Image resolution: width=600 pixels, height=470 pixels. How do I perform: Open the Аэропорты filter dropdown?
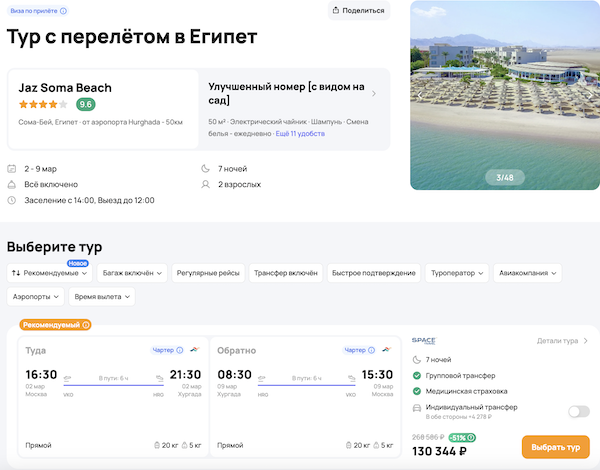[36, 297]
